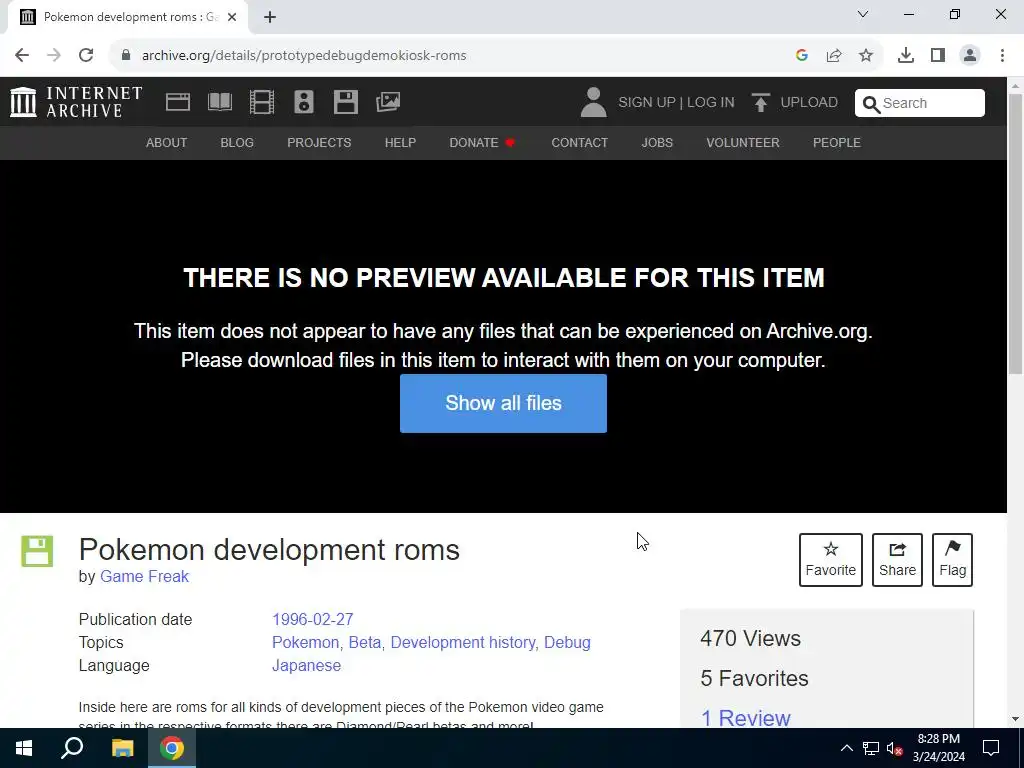Open a new browser tab
The height and width of the screenshot is (768, 1024).
[270, 17]
